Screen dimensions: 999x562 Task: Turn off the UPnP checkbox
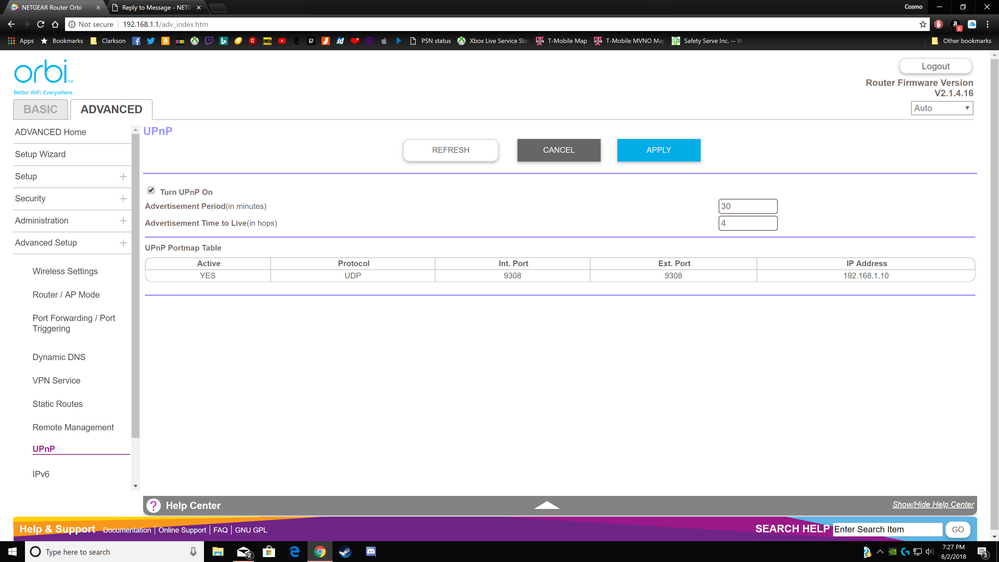[151, 191]
